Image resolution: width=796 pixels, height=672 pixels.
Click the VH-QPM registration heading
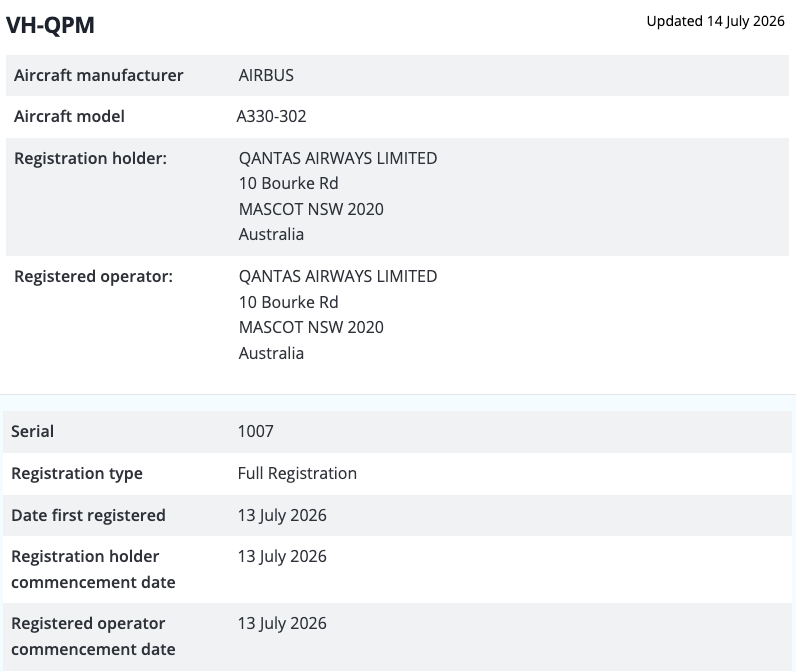point(50,25)
